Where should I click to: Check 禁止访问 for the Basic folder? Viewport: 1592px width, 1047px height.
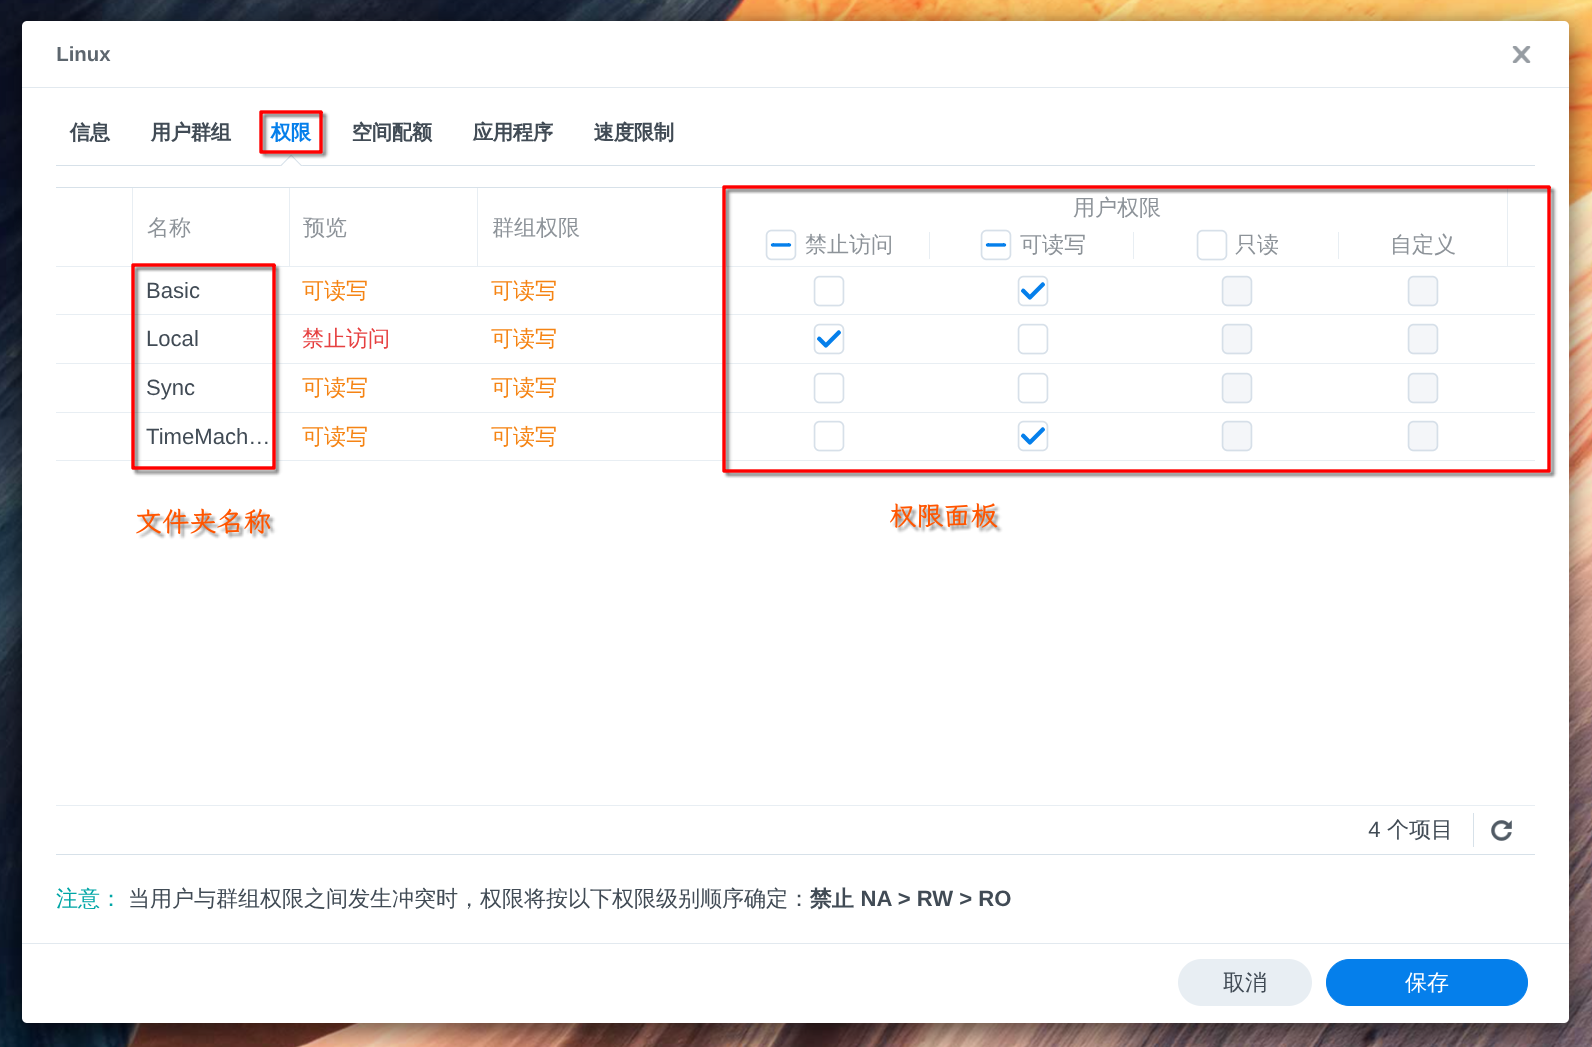pyautogui.click(x=829, y=291)
